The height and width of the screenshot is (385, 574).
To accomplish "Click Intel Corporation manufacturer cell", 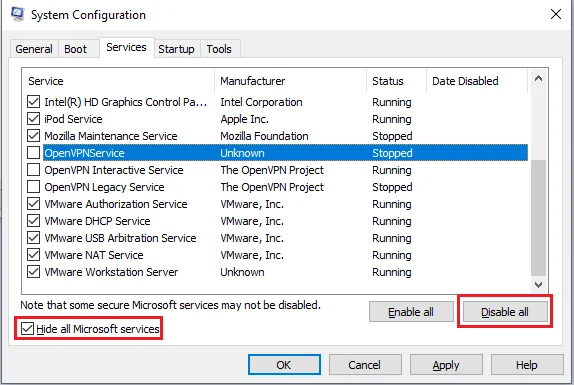I will pos(261,102).
